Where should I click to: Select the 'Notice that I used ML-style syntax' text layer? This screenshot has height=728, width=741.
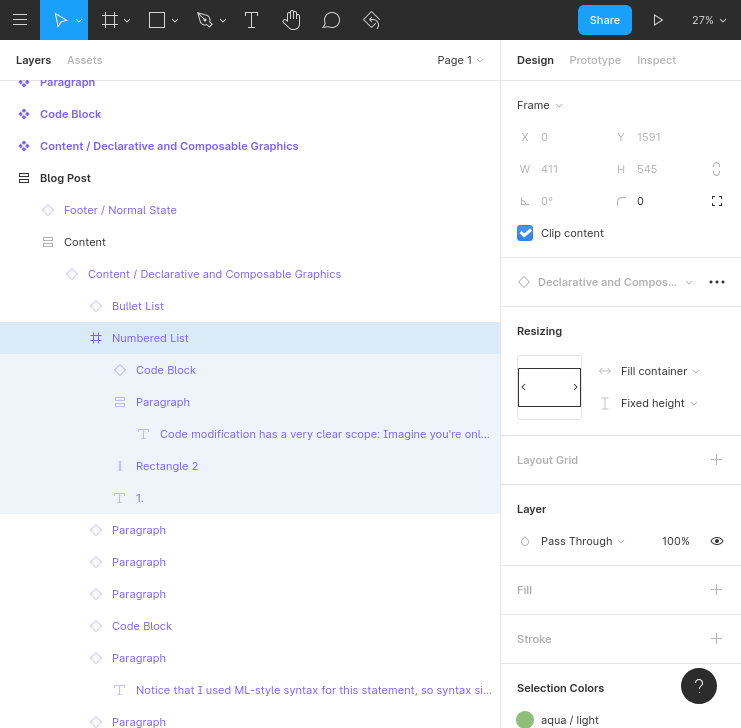tap(250, 690)
